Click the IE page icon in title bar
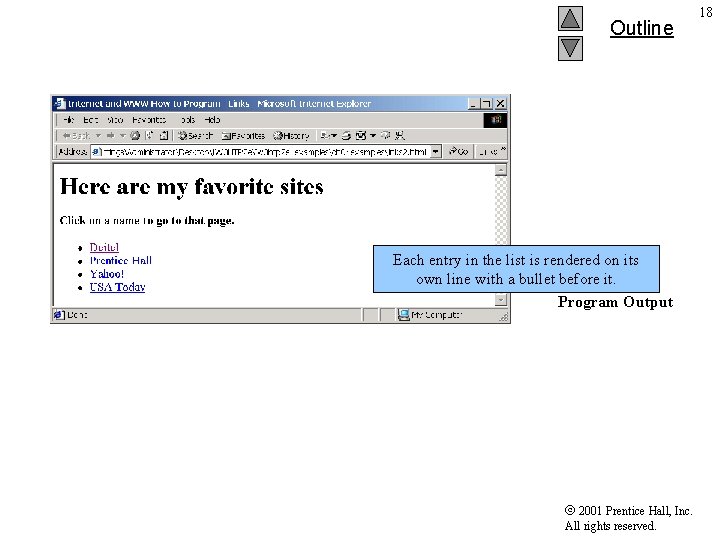Screen dimensions: 720x540 point(60,104)
